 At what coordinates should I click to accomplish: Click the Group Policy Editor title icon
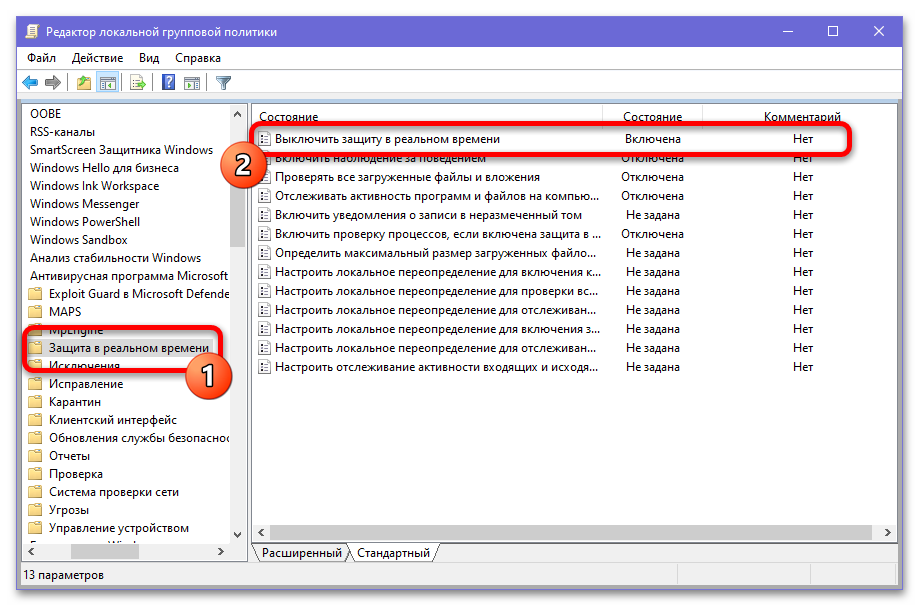[x=32, y=32]
